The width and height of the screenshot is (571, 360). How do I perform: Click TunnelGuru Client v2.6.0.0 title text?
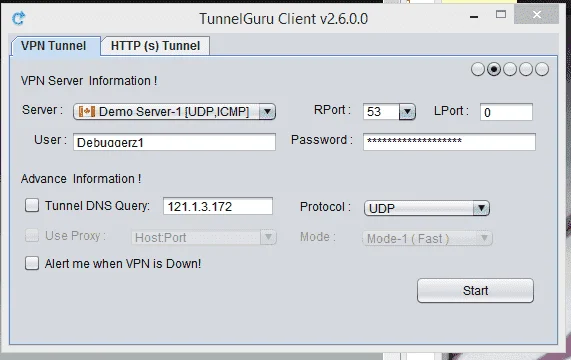[x=283, y=19]
